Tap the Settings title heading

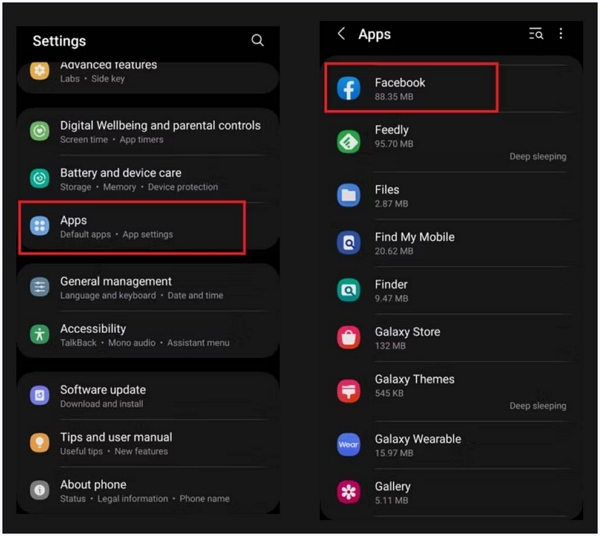59,41
